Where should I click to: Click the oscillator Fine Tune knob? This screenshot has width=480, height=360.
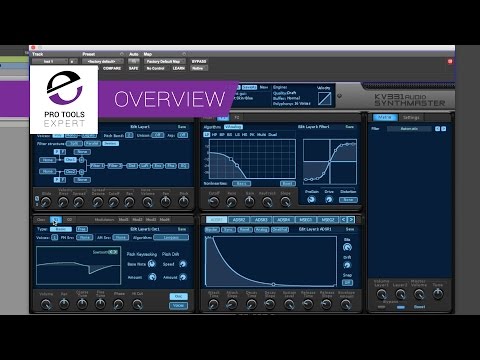tap(100, 304)
